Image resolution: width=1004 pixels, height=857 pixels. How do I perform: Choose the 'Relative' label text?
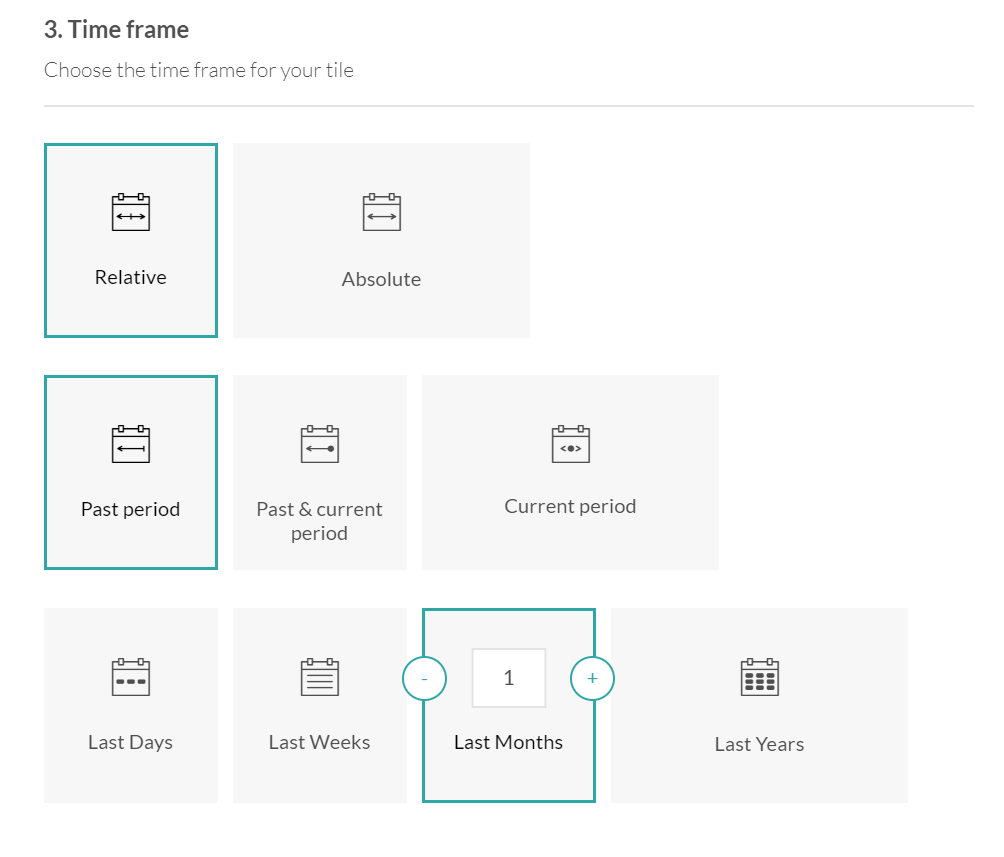tap(130, 277)
